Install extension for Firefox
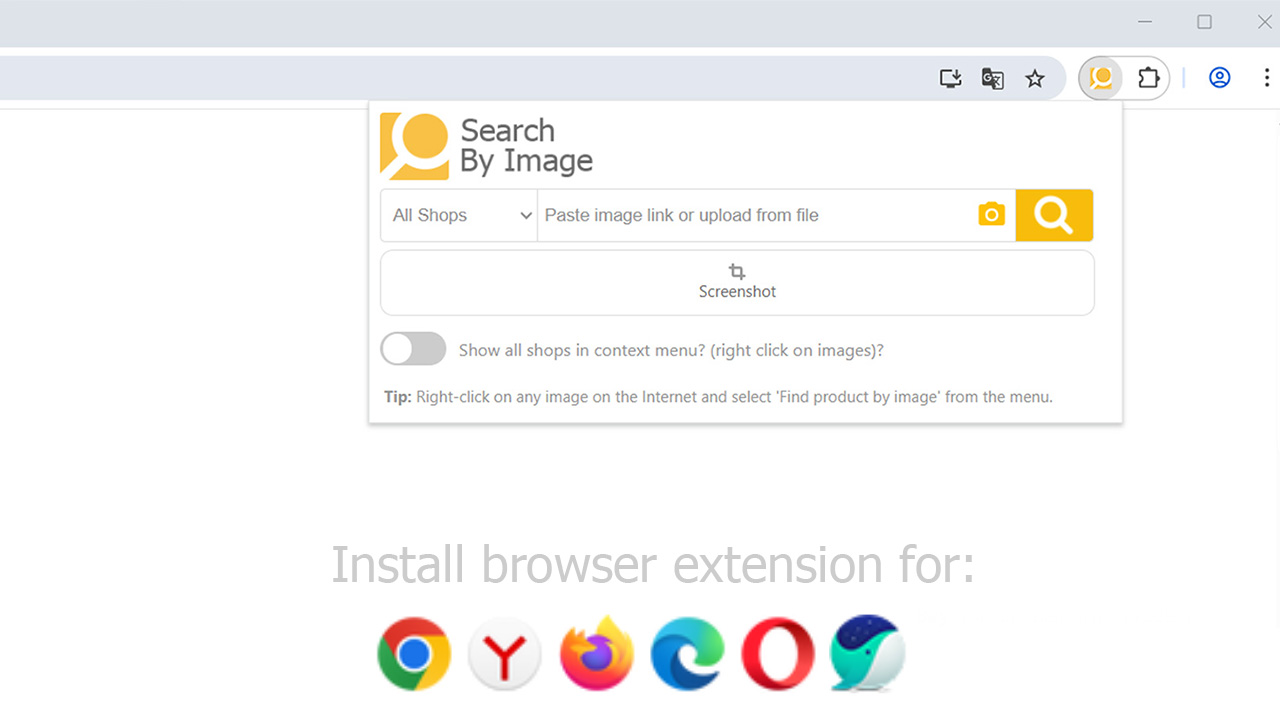 click(597, 654)
